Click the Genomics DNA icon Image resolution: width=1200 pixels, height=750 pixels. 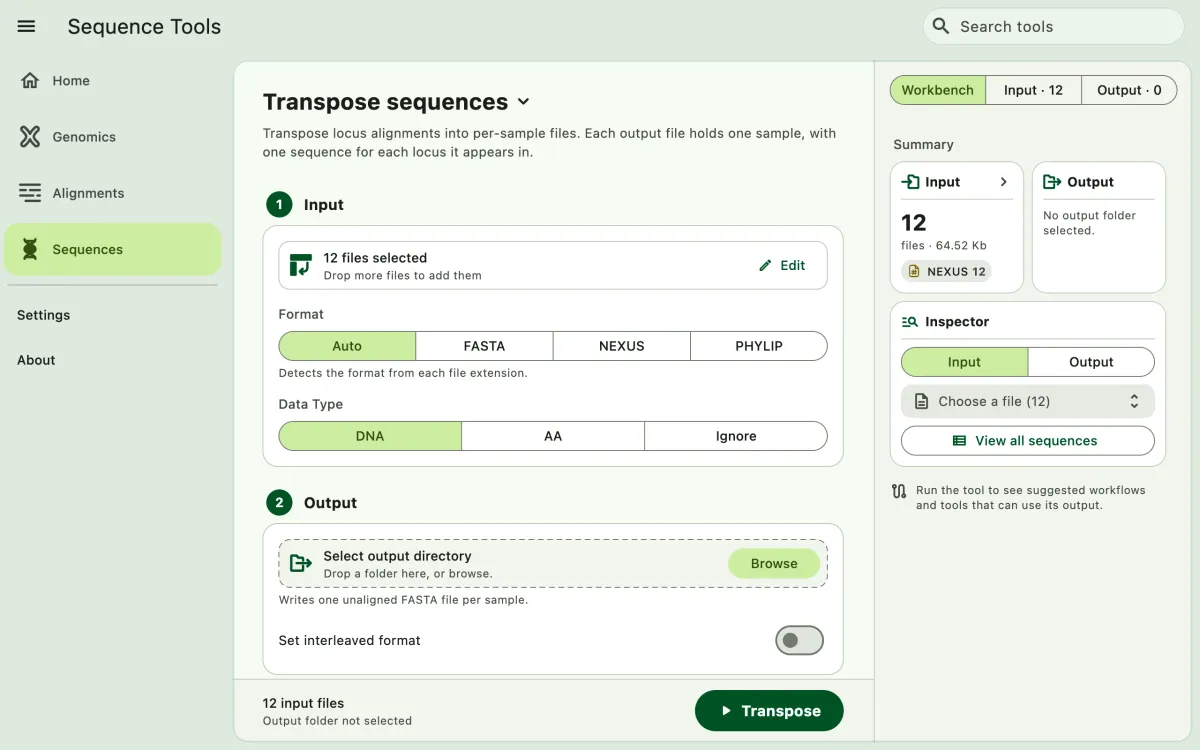pyautogui.click(x=30, y=137)
